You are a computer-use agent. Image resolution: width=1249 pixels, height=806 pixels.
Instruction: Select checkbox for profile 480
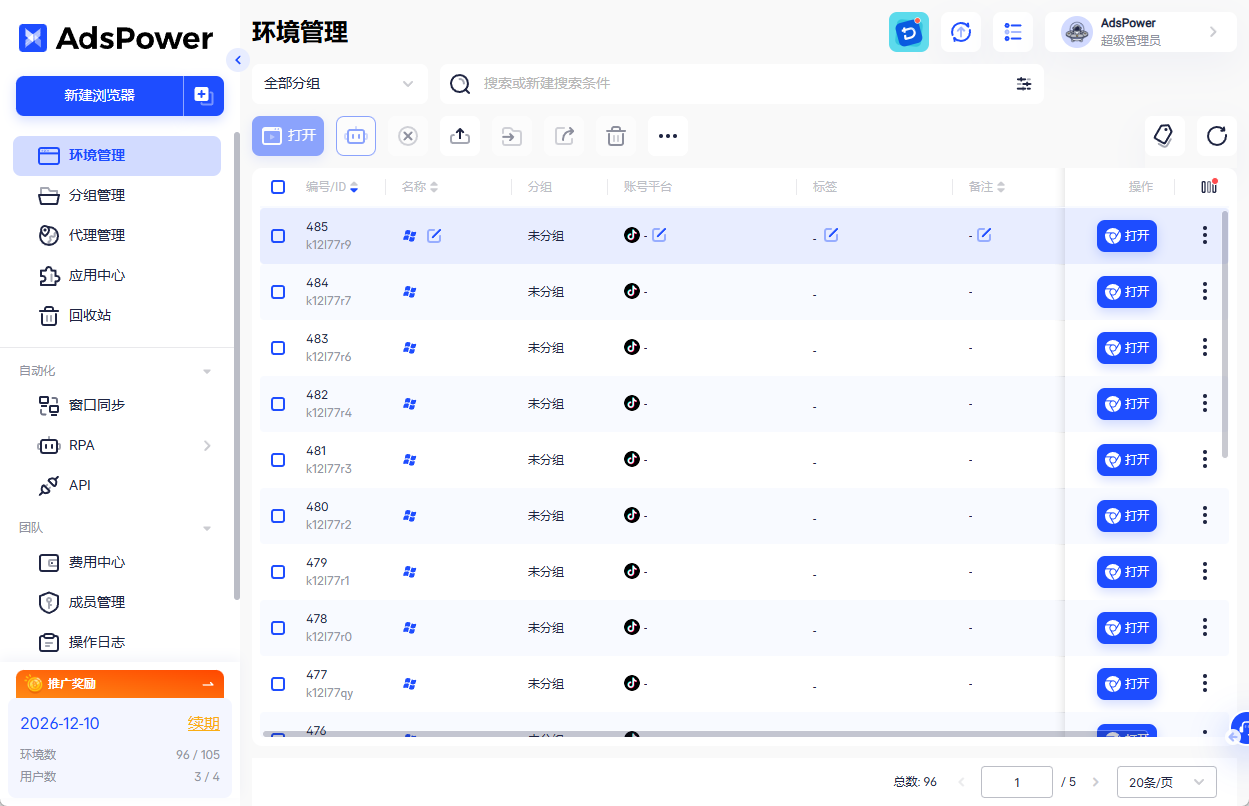(278, 516)
